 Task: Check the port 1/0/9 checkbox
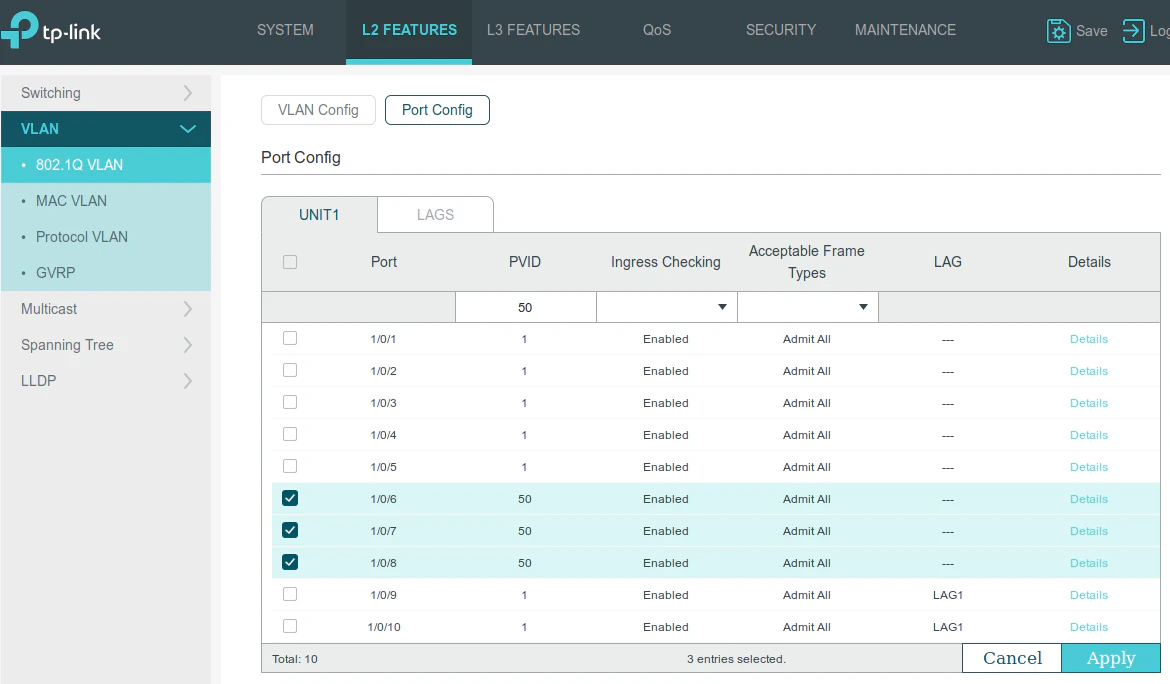[x=290, y=594]
